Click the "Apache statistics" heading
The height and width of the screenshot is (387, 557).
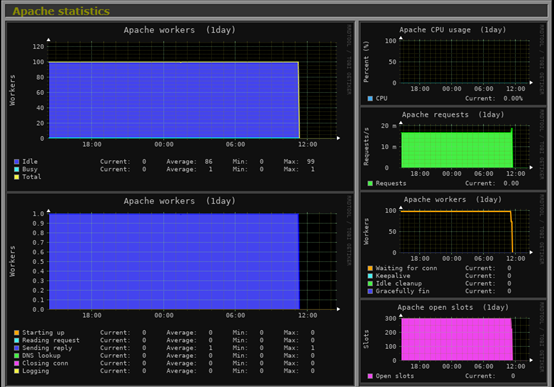coord(61,11)
